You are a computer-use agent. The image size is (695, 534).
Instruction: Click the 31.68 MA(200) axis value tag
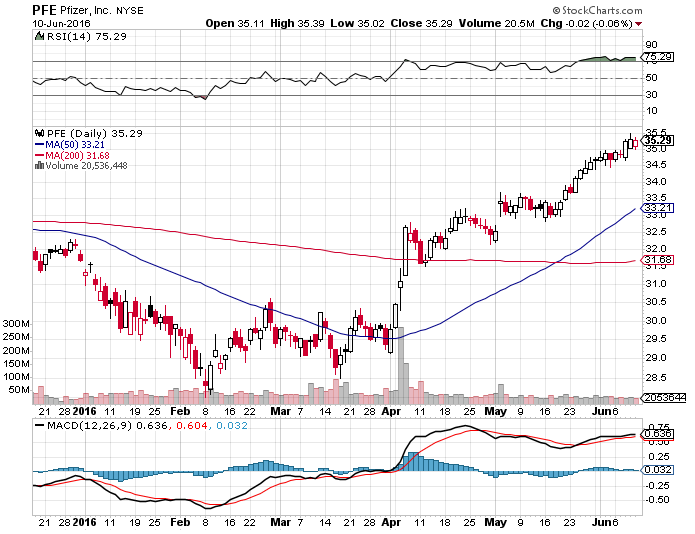658,260
